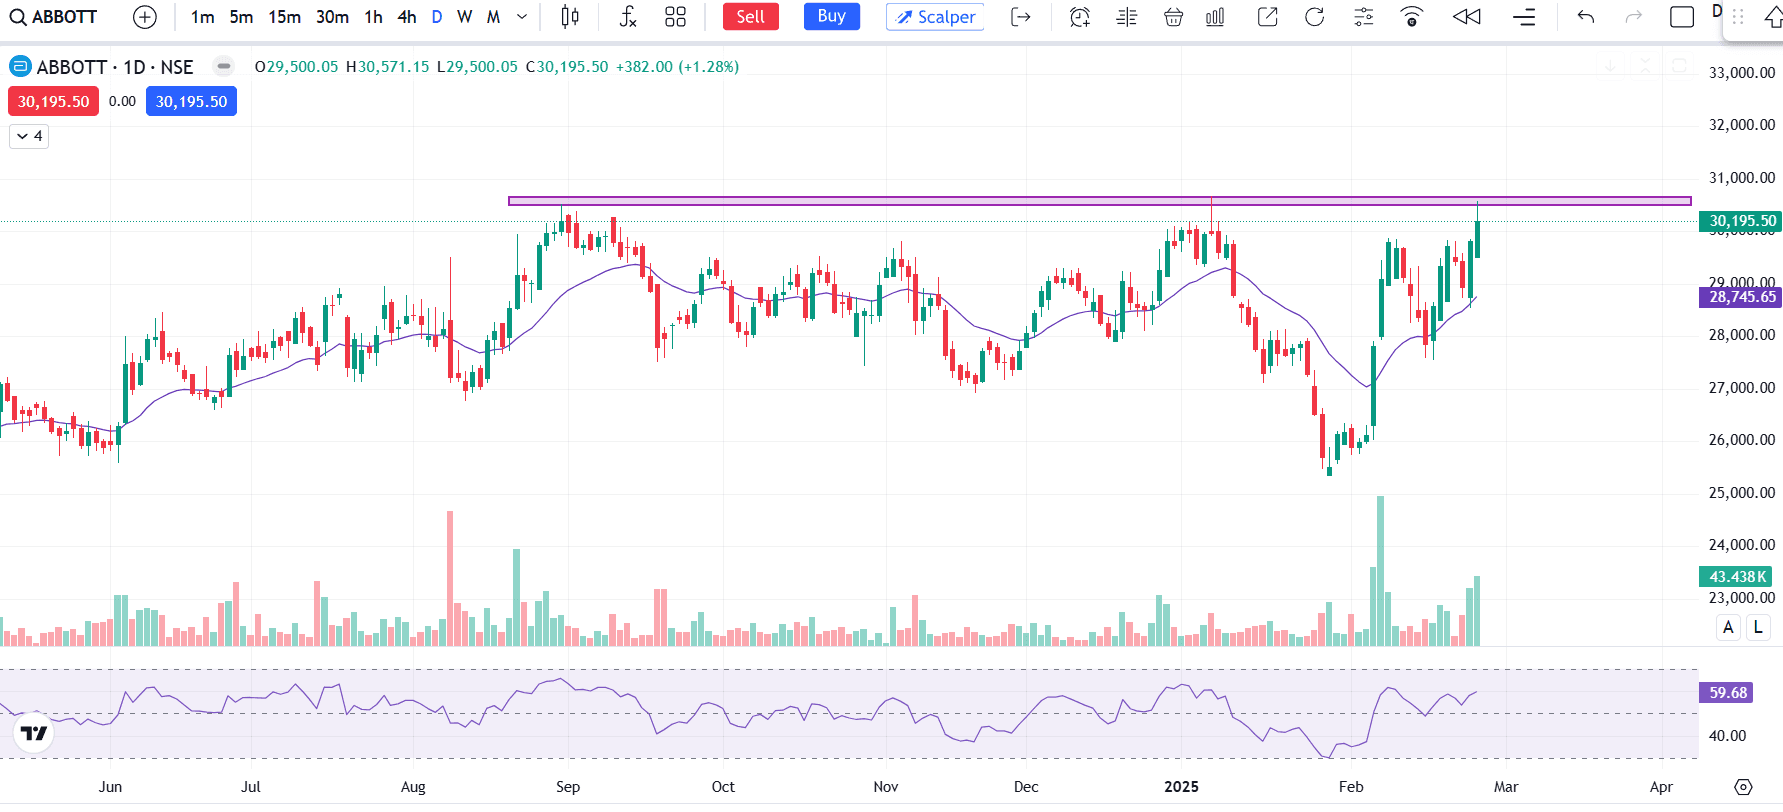Image resolution: width=1783 pixels, height=812 pixels.
Task: Toggle auto scale with the A button
Action: 1728,628
